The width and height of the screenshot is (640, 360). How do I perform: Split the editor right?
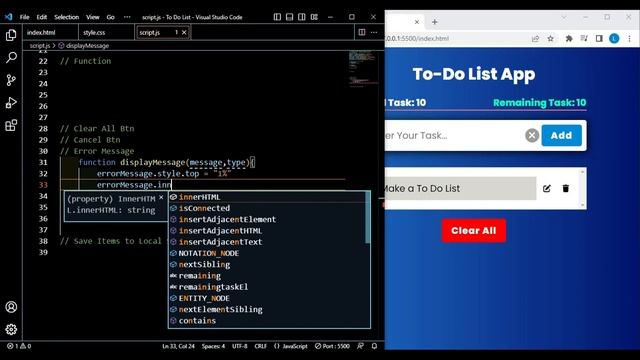click(x=362, y=32)
